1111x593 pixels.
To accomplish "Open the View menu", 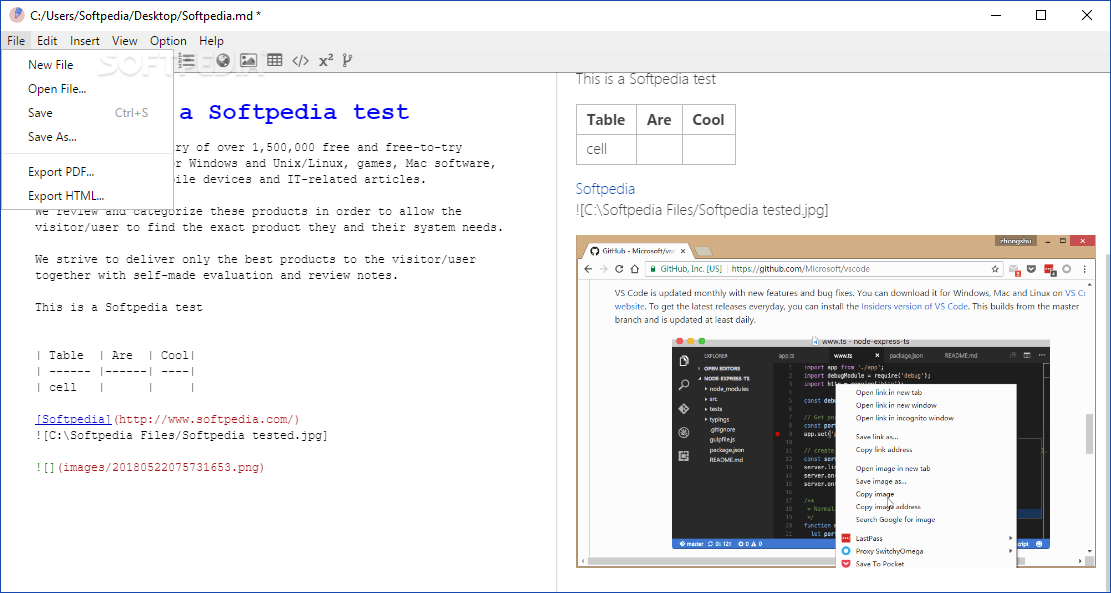I will (x=125, y=41).
